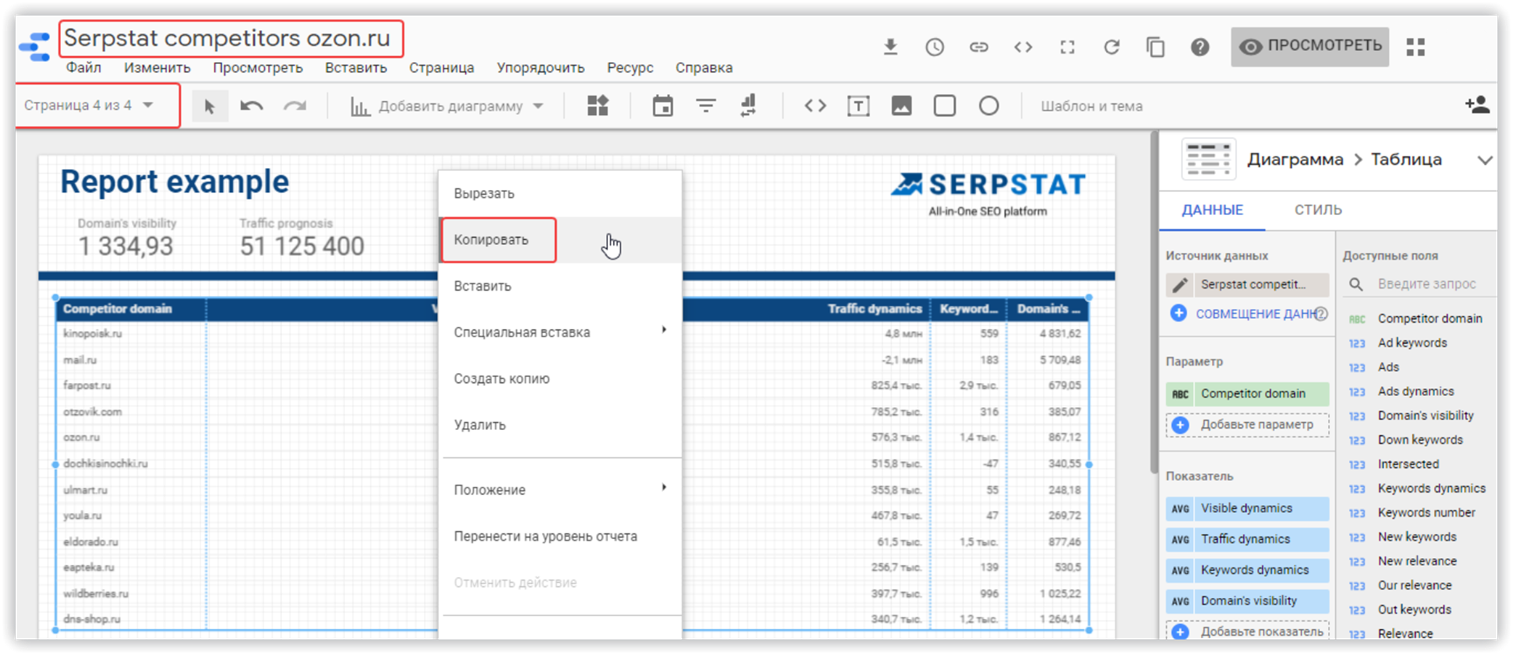Open the Добавить диаграмму dropdown
The width and height of the screenshot is (1513, 655).
tap(447, 106)
